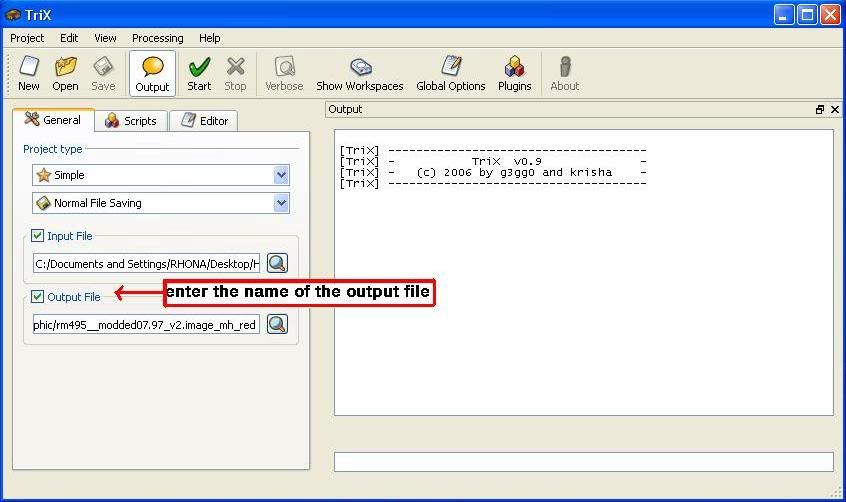Click the TriX title bar app icon
This screenshot has width=846, height=502.
12,15
